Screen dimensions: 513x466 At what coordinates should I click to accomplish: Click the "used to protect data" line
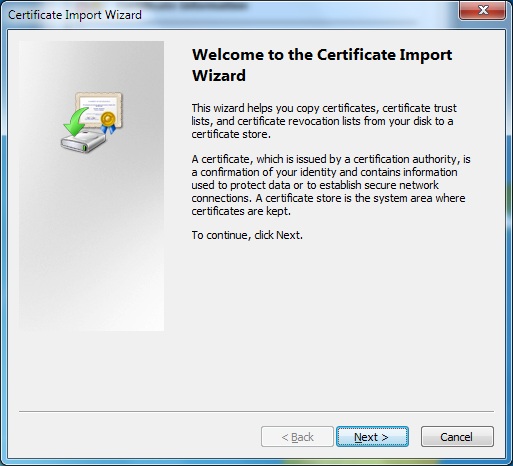pyautogui.click(x=315, y=185)
